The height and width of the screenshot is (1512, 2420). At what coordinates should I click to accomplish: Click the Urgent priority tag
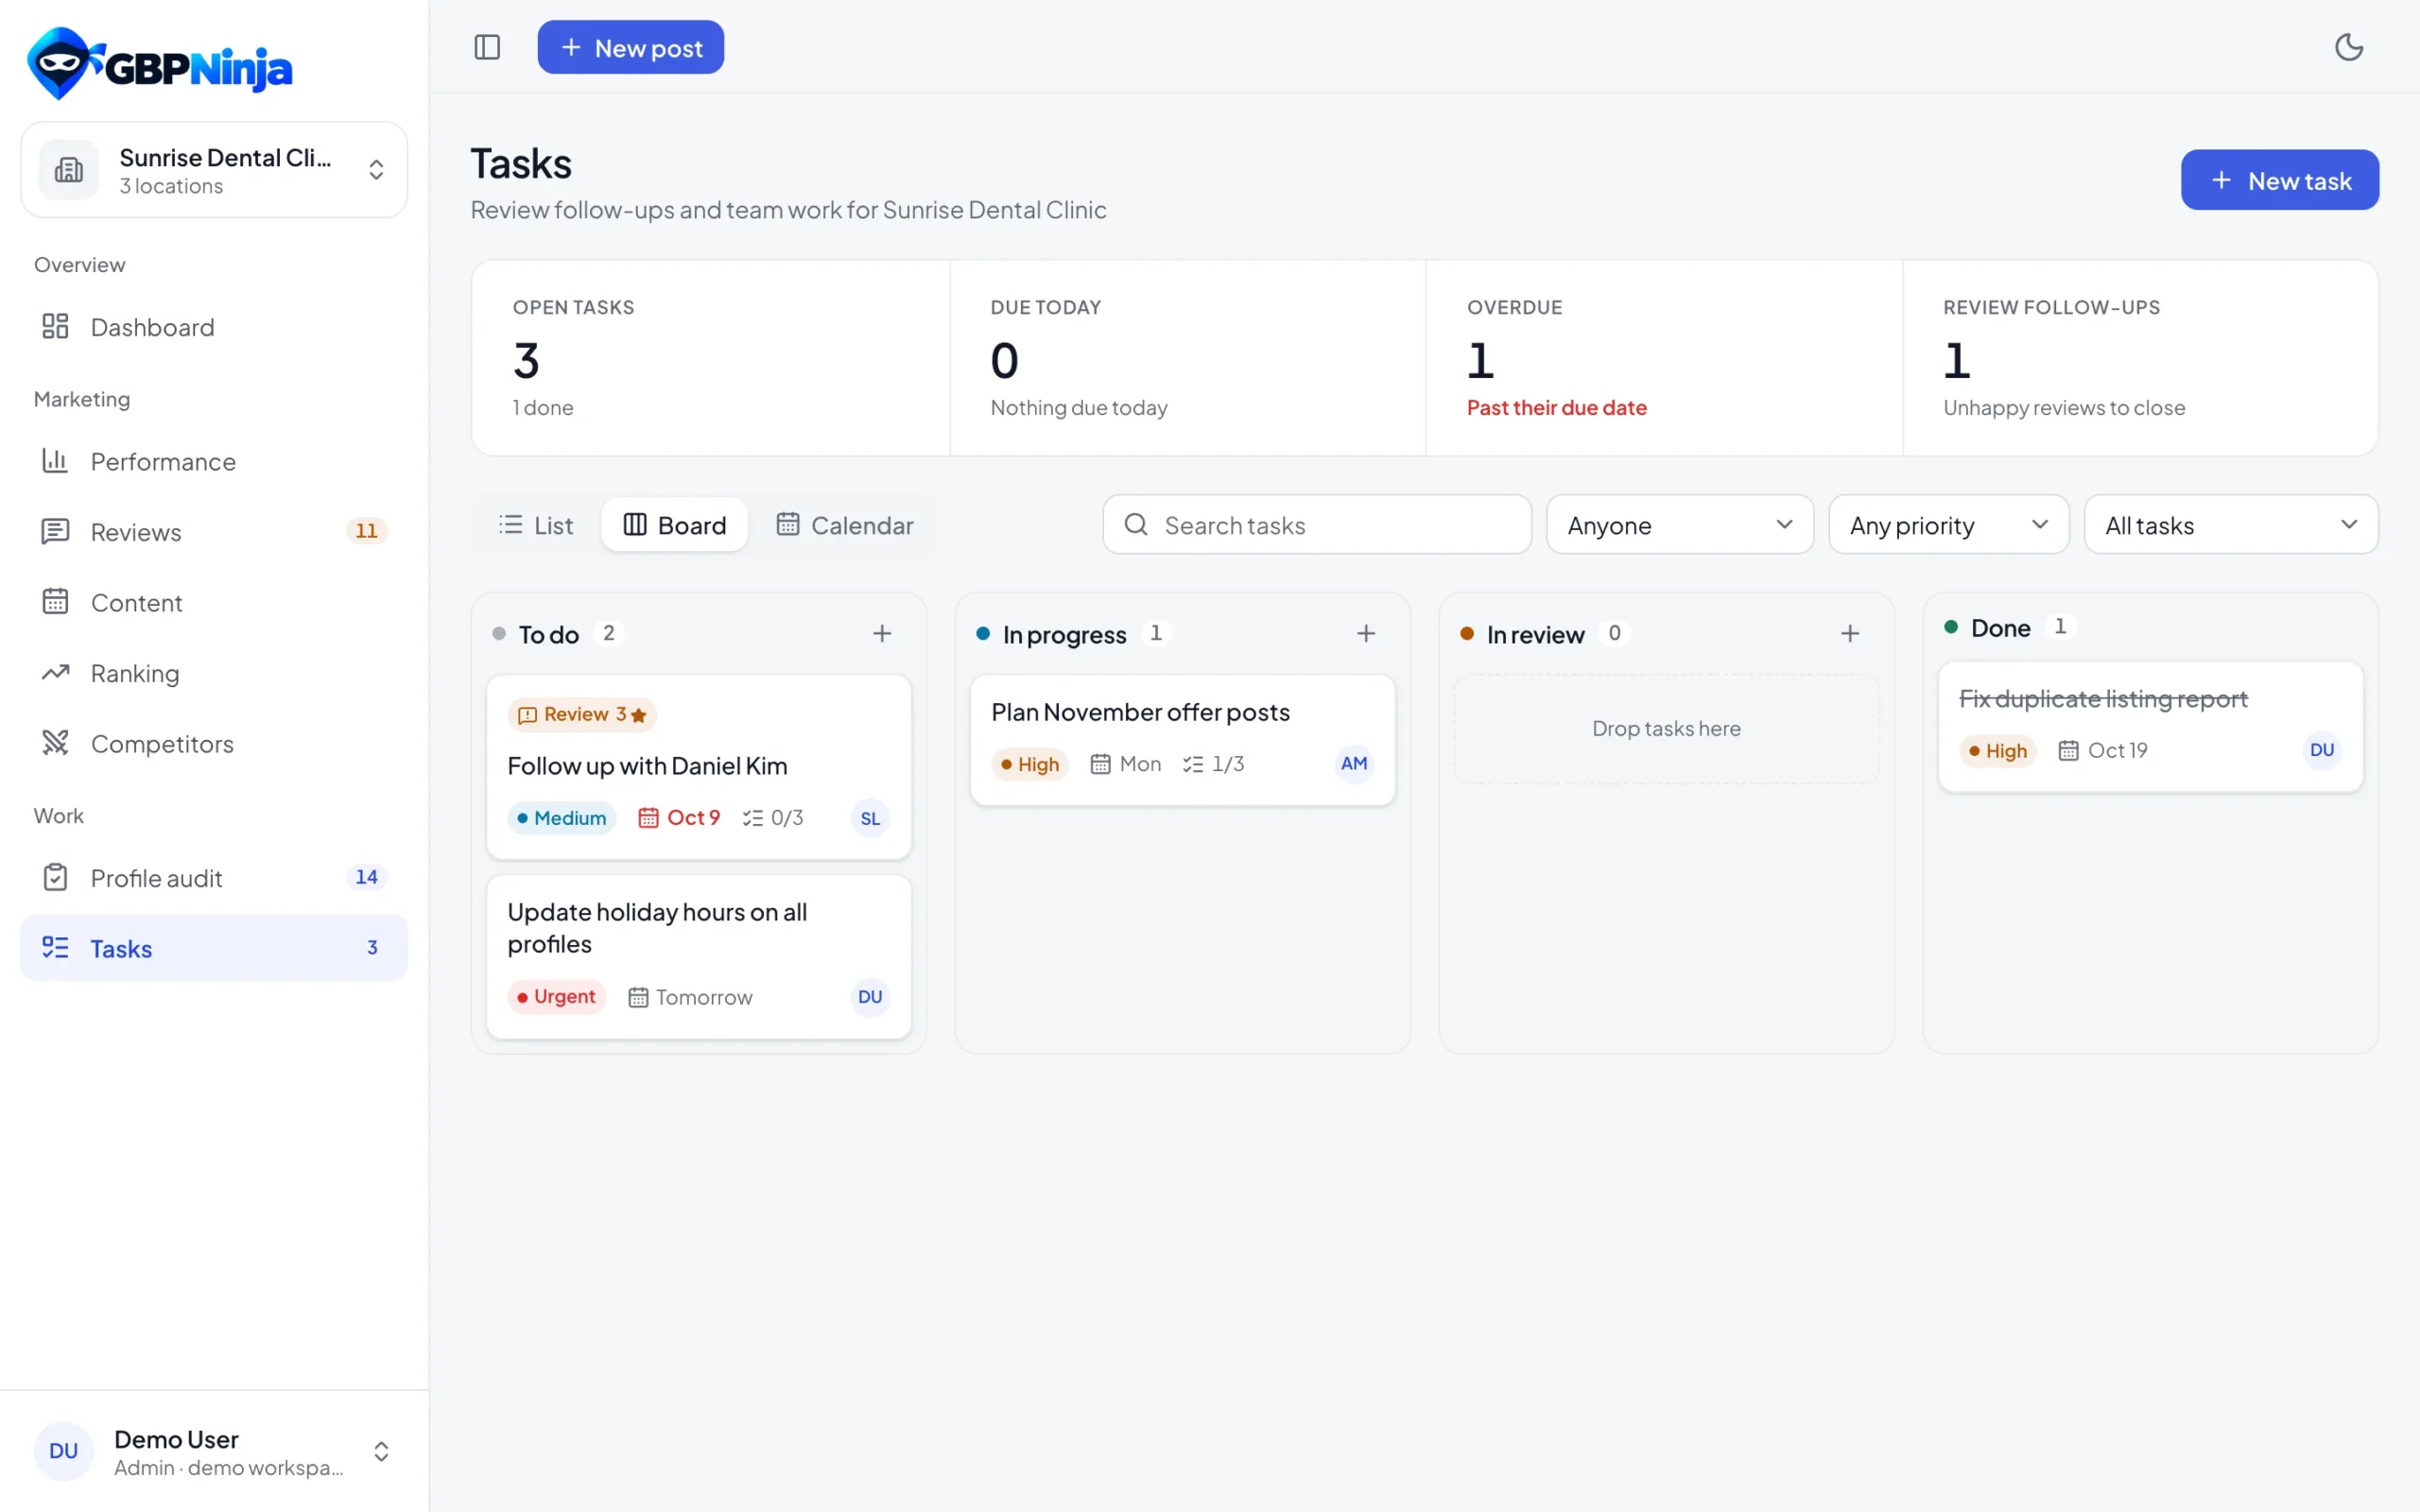[x=556, y=997]
